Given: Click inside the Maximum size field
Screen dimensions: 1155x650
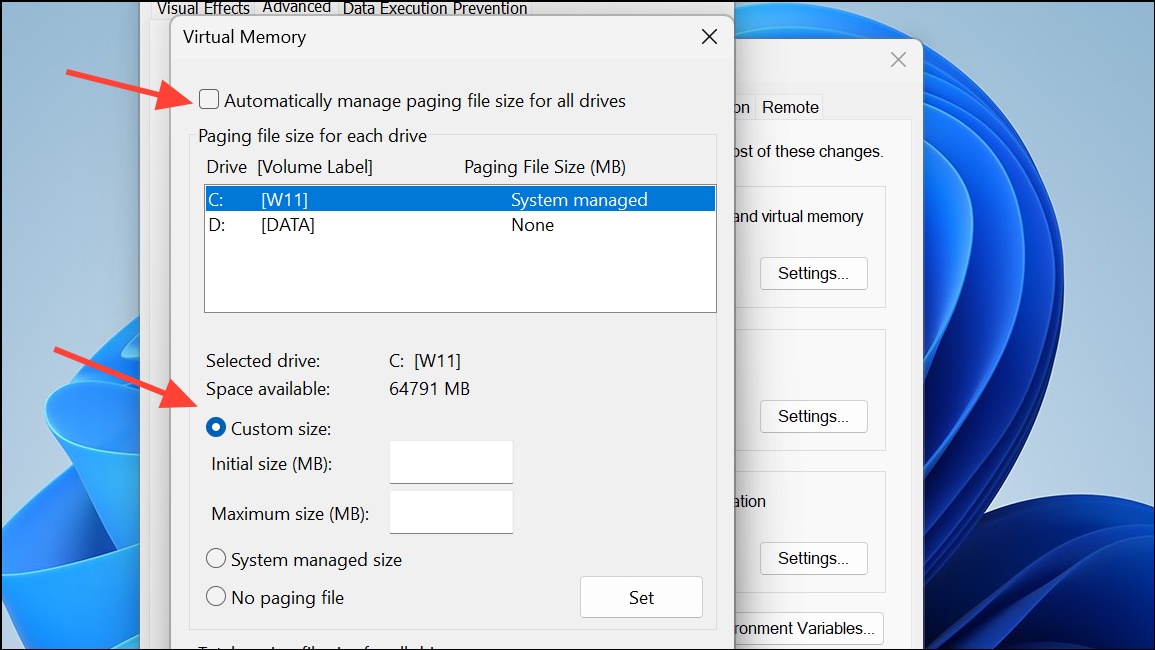Looking at the screenshot, I should 450,512.
